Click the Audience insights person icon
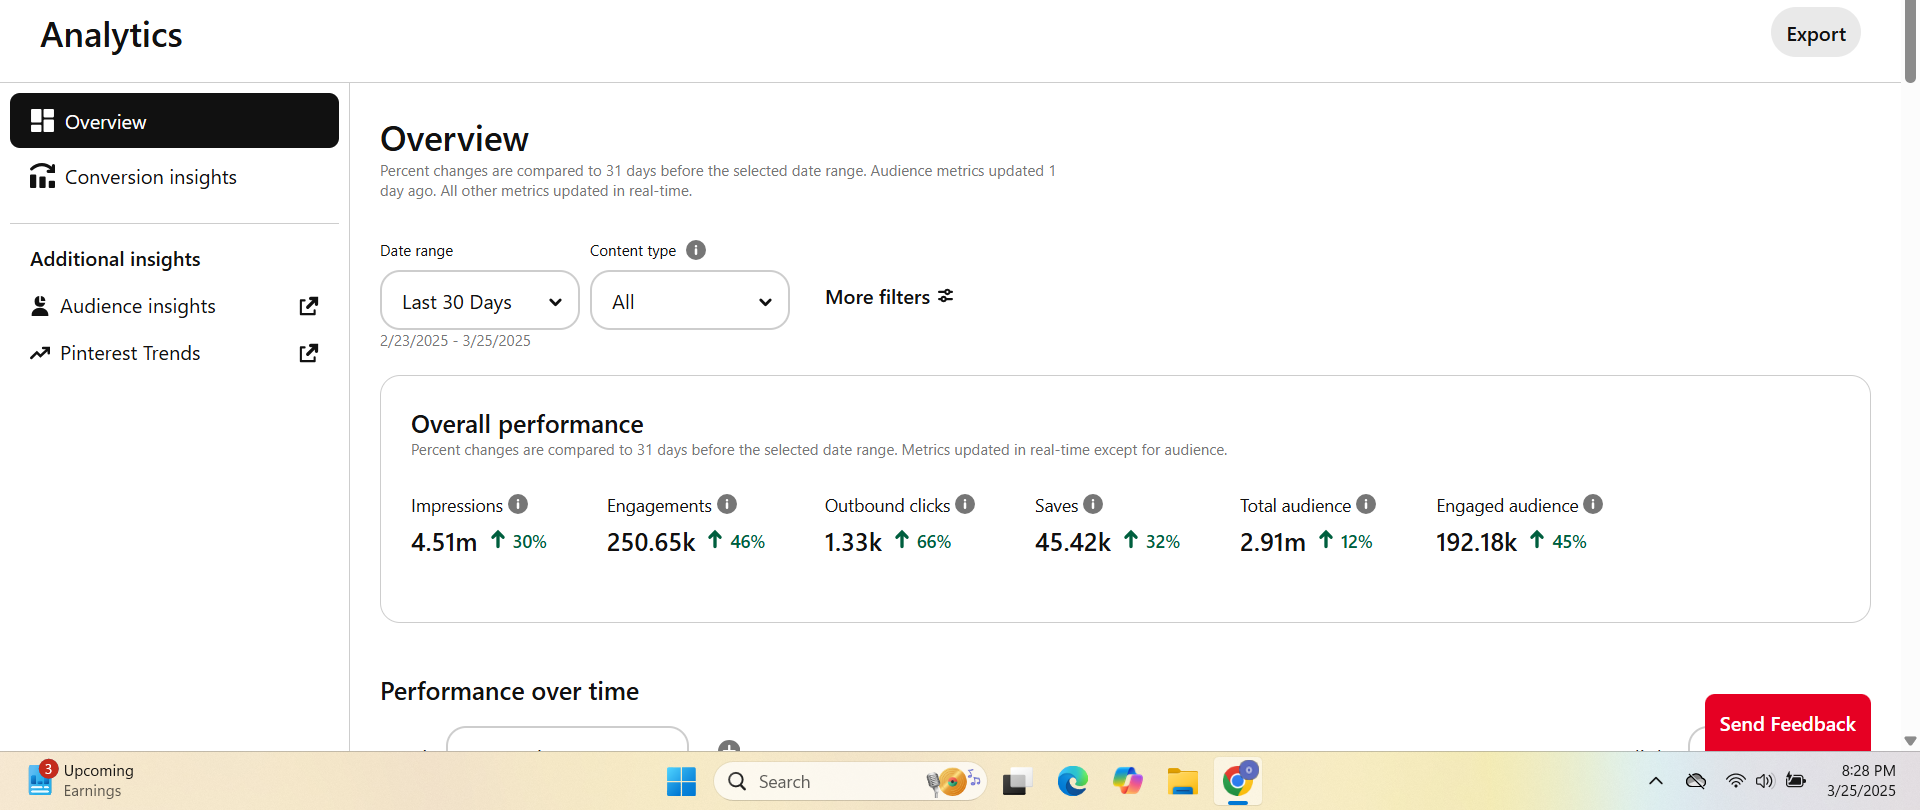 point(40,306)
